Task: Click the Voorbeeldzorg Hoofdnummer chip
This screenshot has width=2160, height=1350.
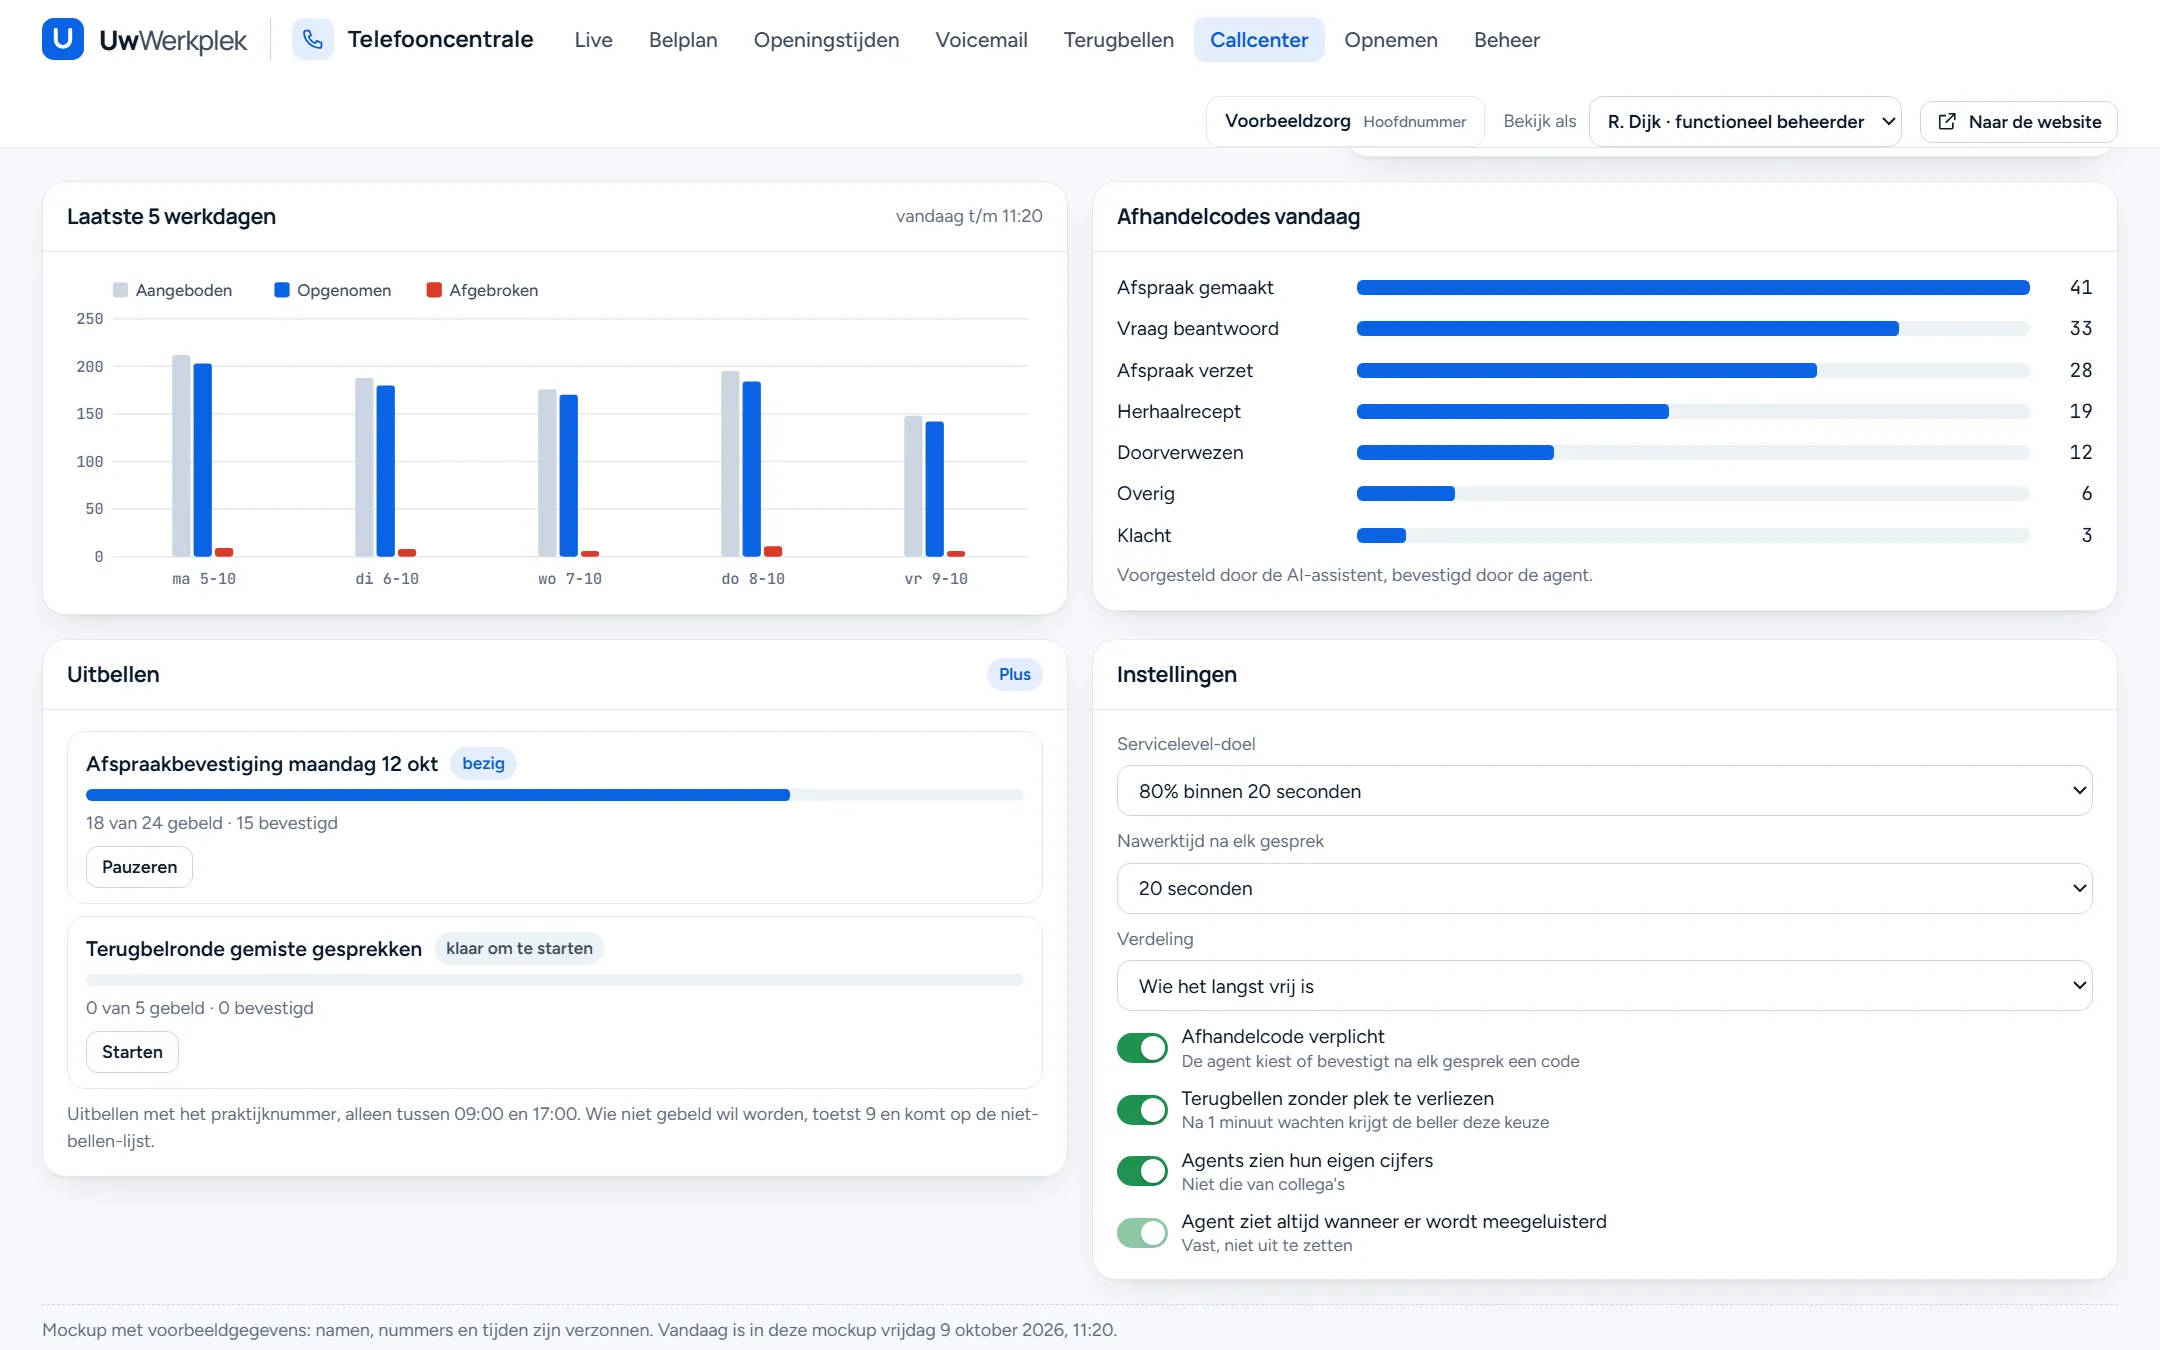Action: (1345, 122)
